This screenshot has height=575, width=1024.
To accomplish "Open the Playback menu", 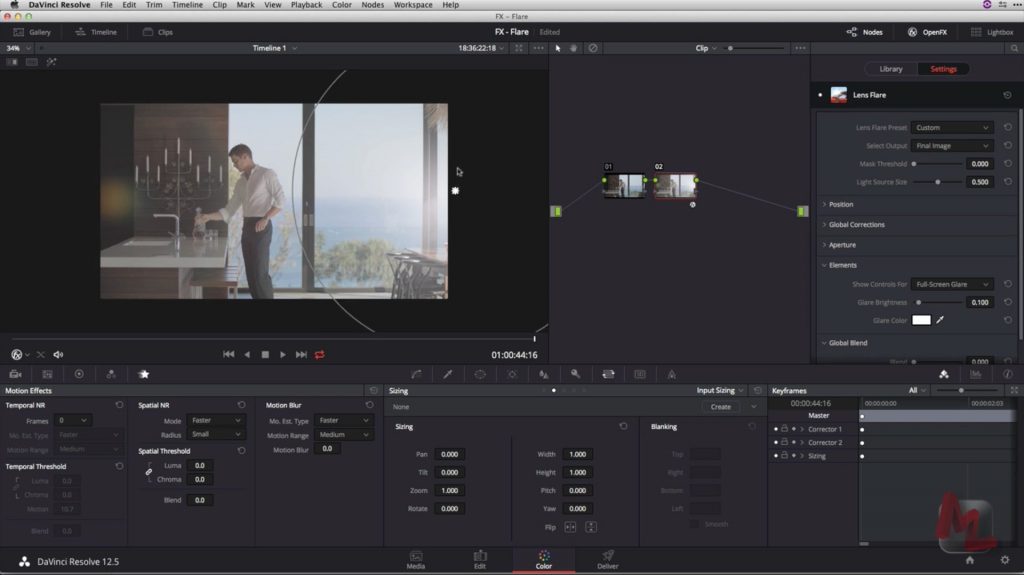I will [306, 5].
